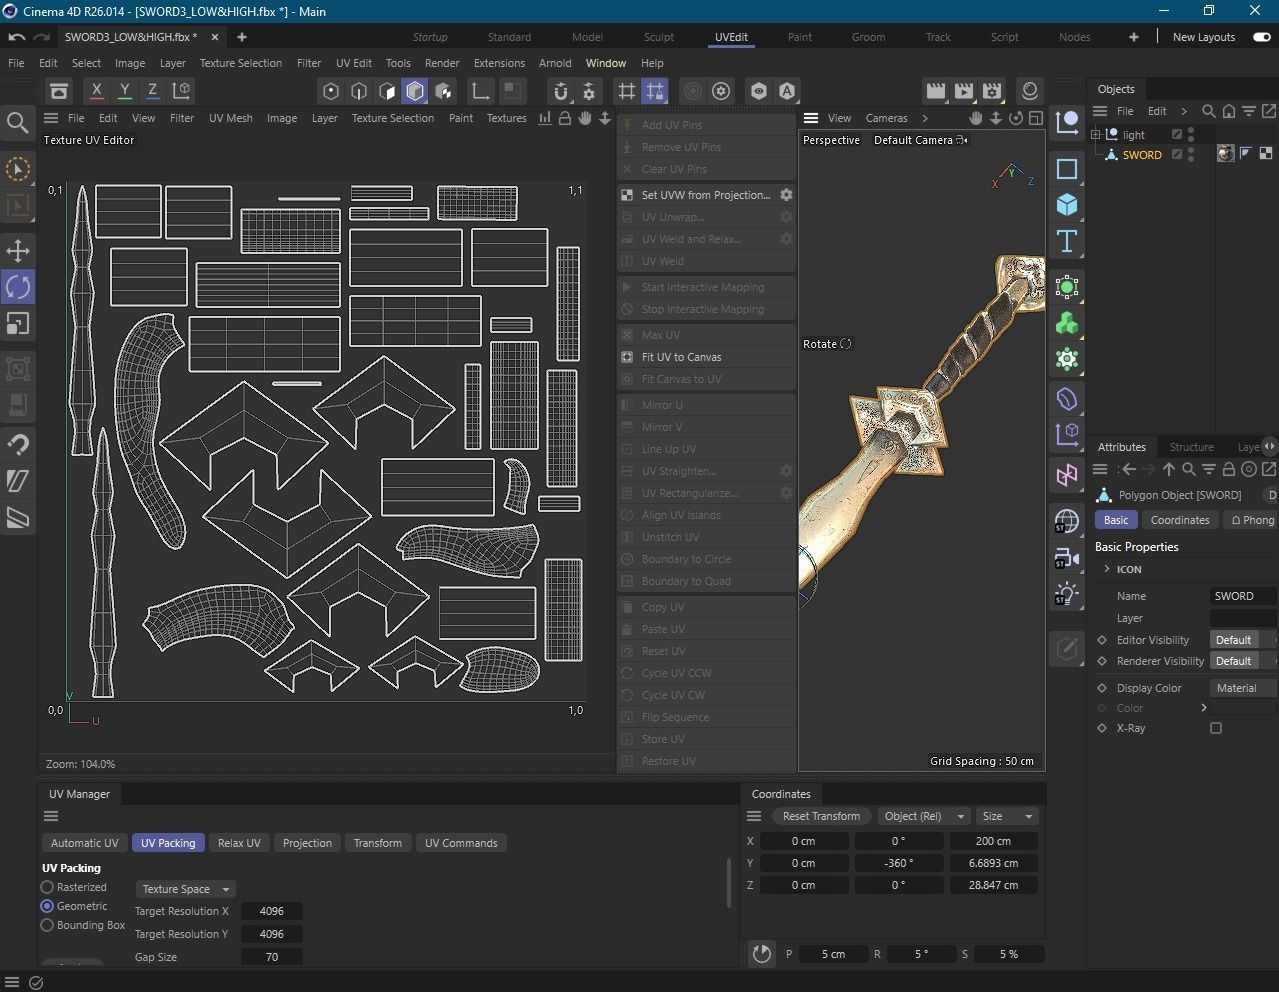1279x992 pixels.
Task: Enable the X-Ray checkbox
Action: click(x=1216, y=728)
